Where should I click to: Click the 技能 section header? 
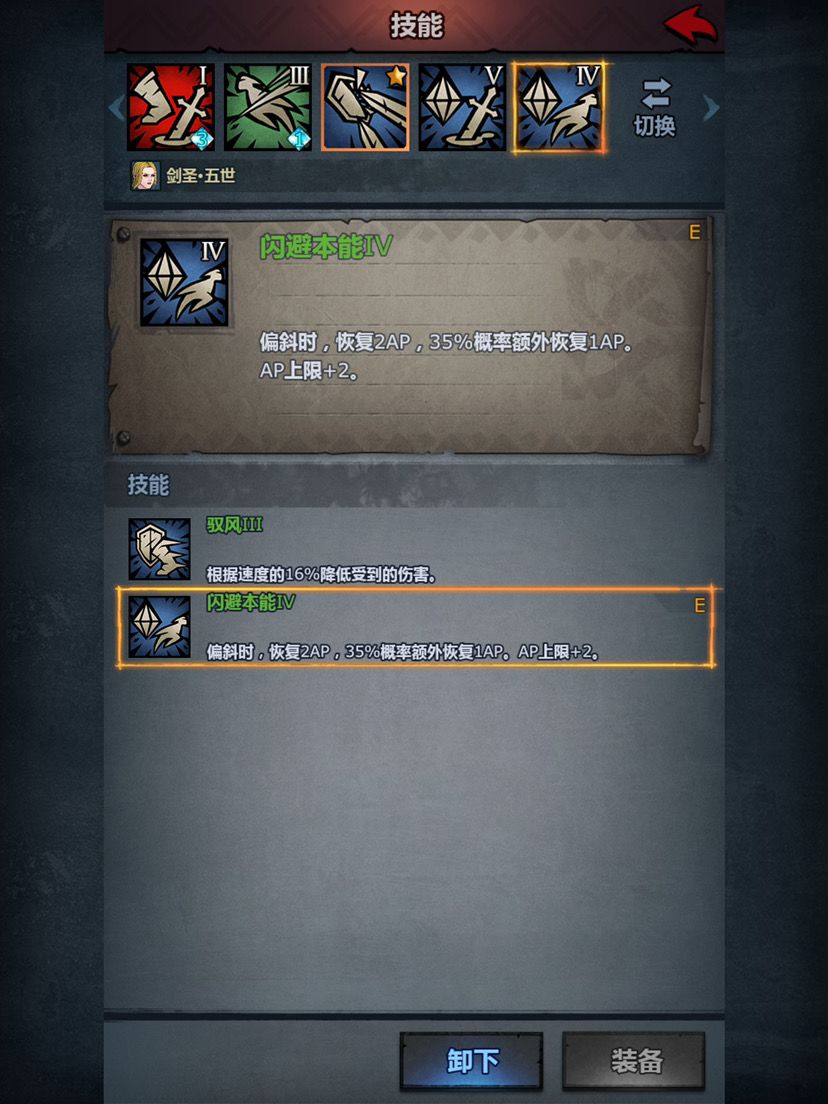point(149,484)
